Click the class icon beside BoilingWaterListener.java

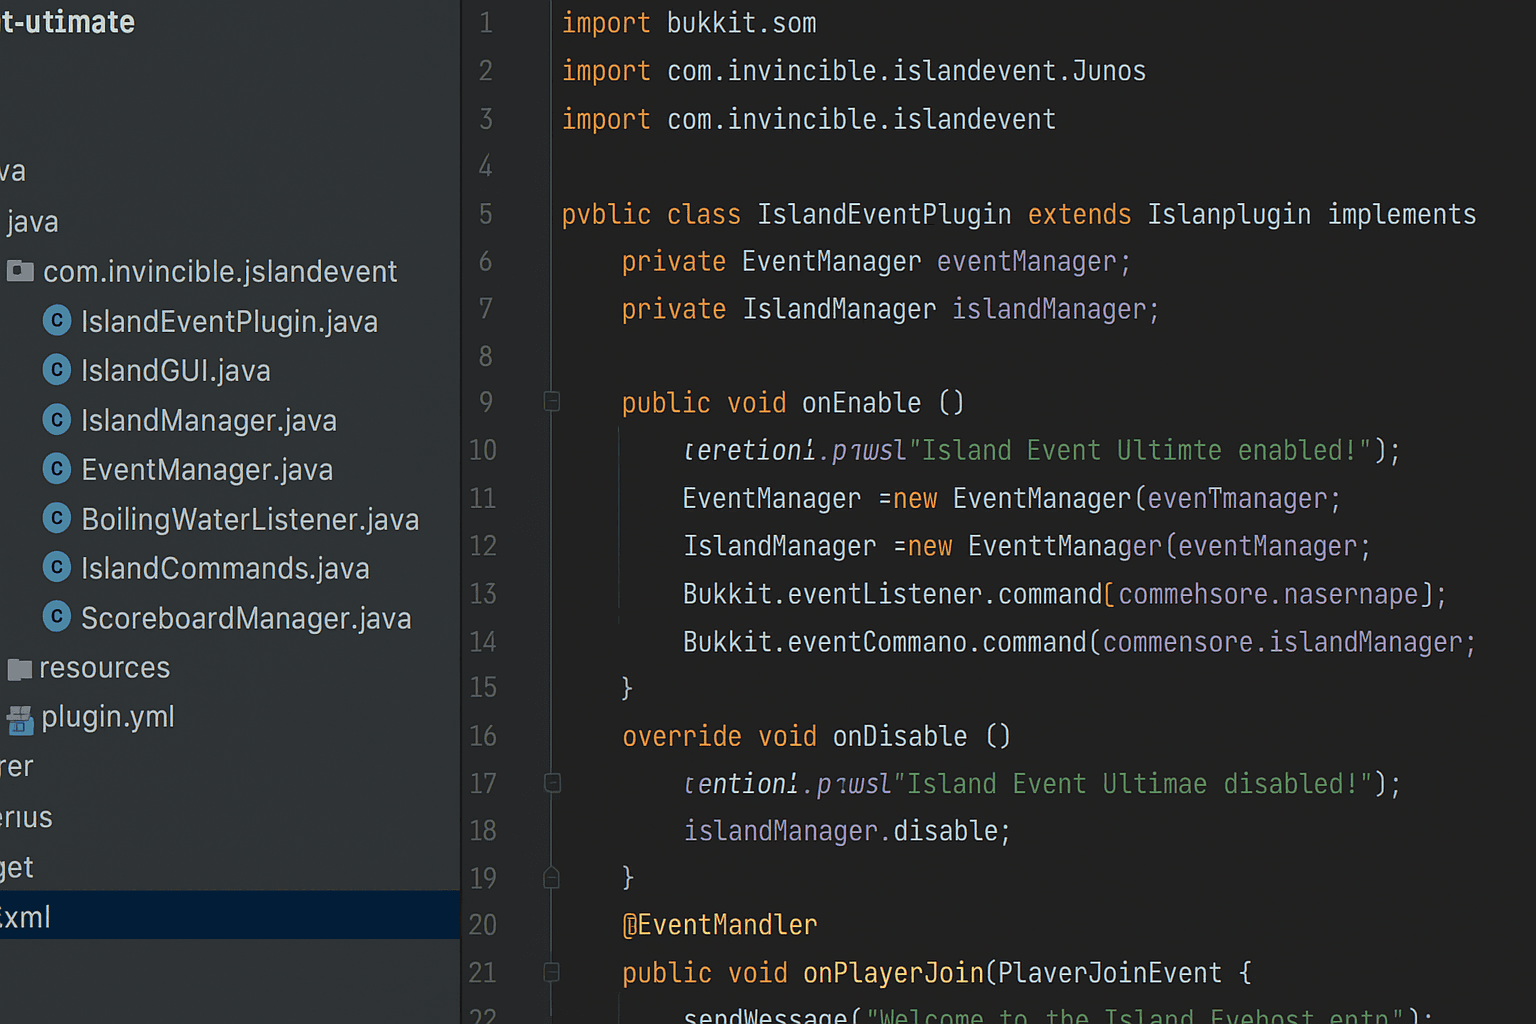tap(57, 518)
